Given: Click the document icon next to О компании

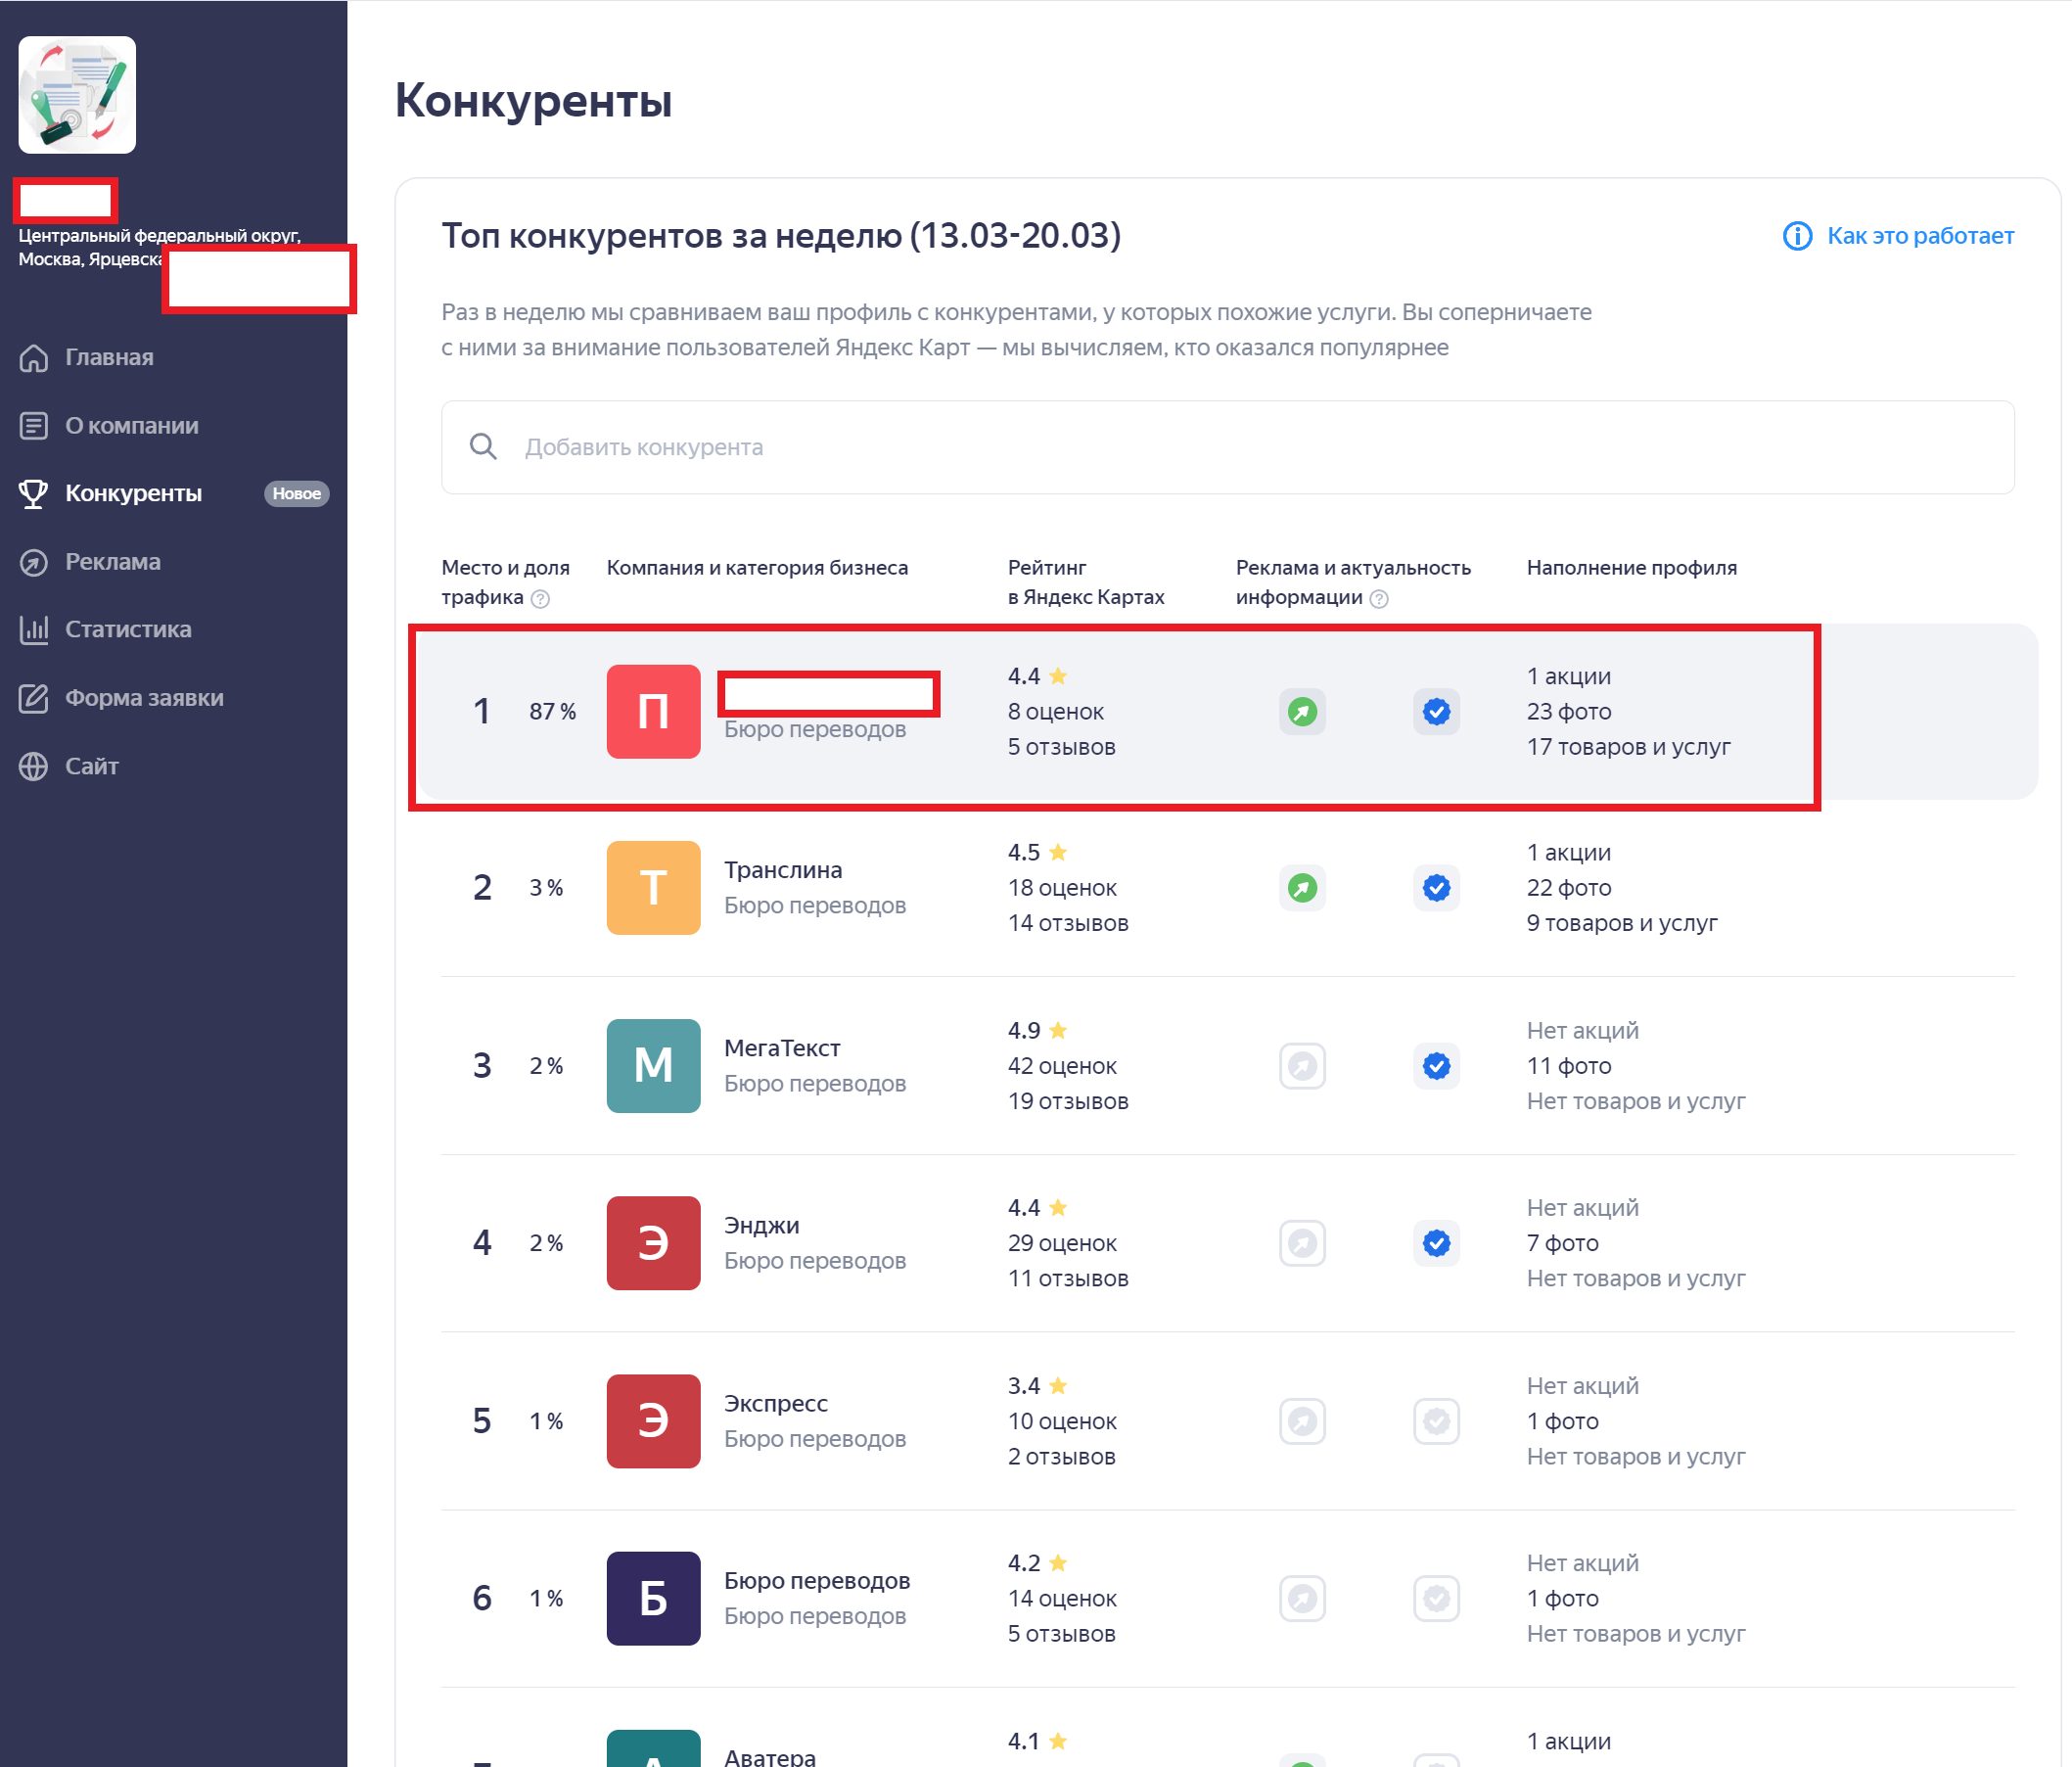Looking at the screenshot, I should click(34, 426).
